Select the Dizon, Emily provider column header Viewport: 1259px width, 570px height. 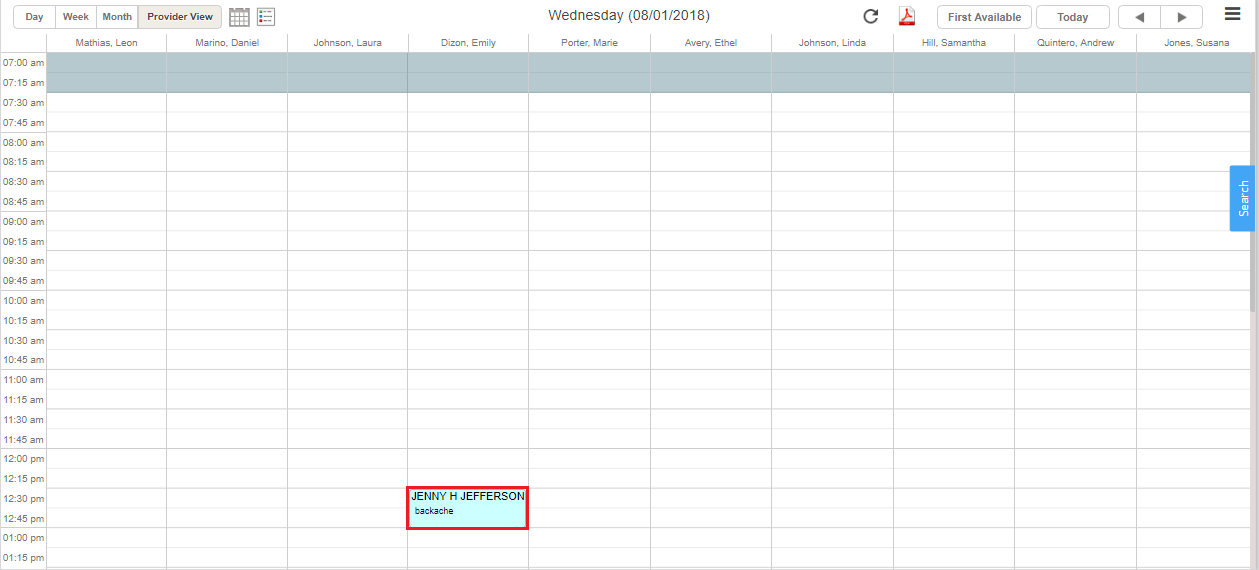(x=468, y=43)
